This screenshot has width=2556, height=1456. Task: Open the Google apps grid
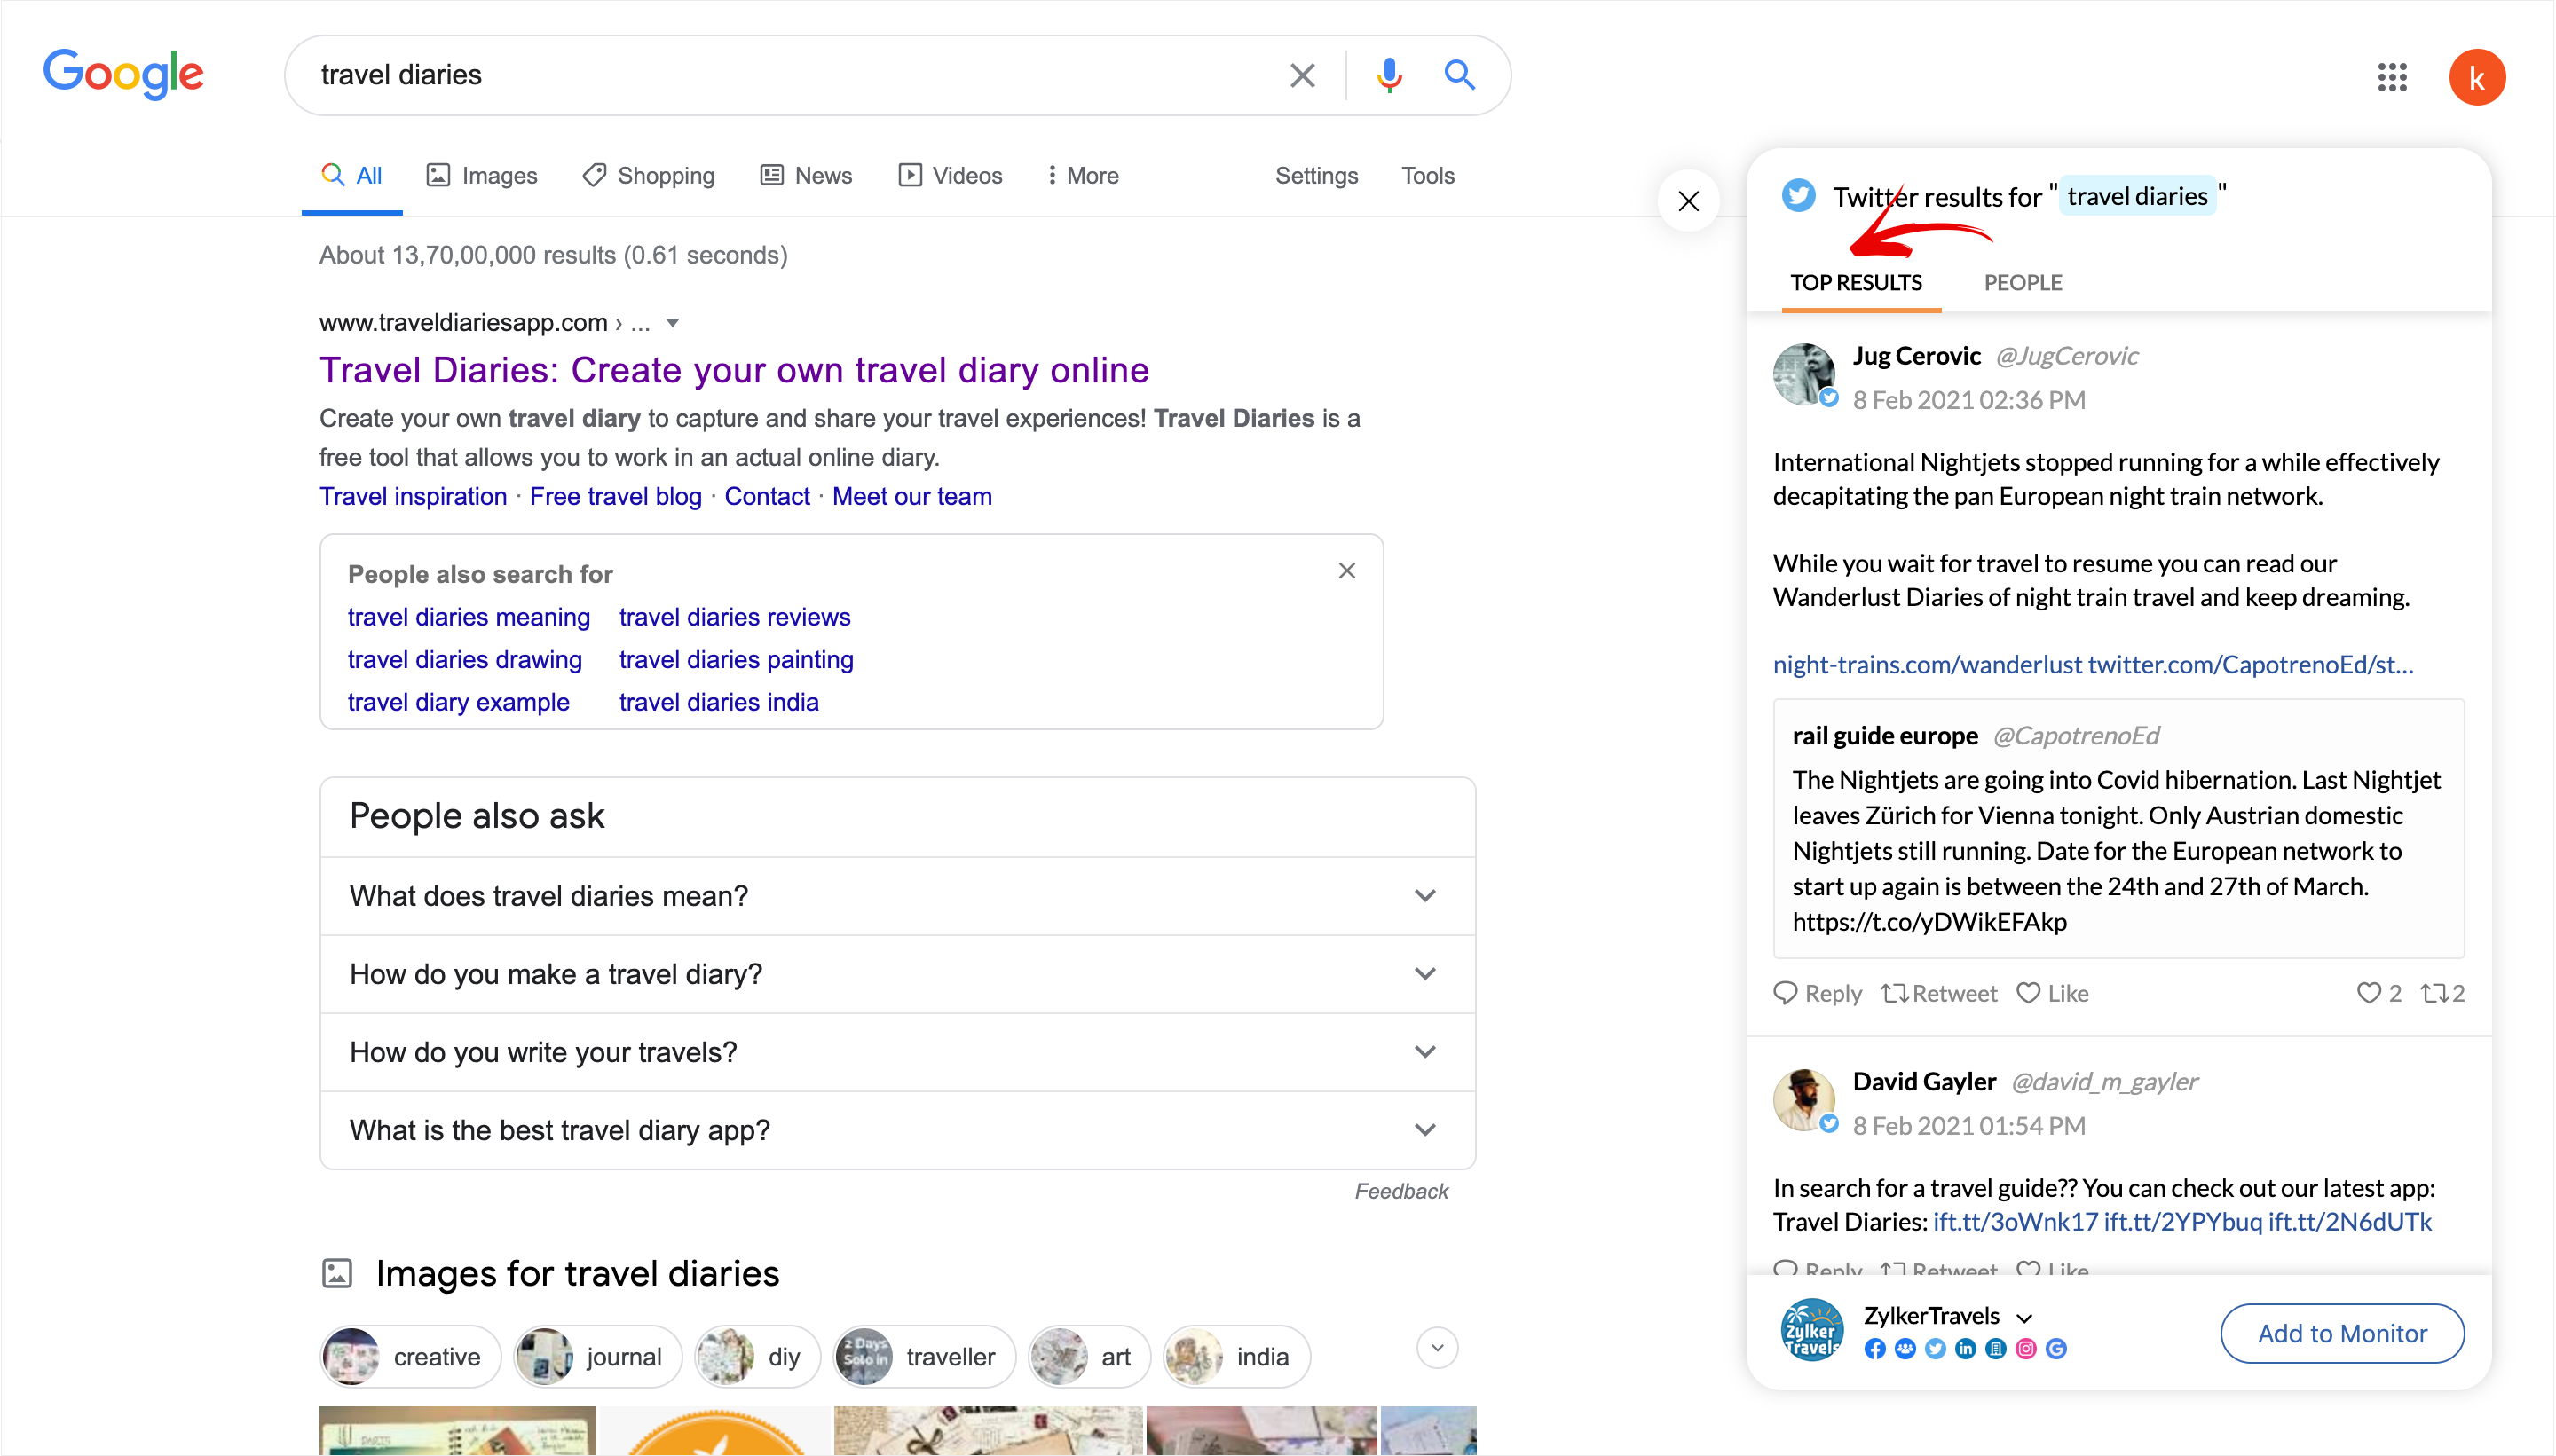point(2392,77)
